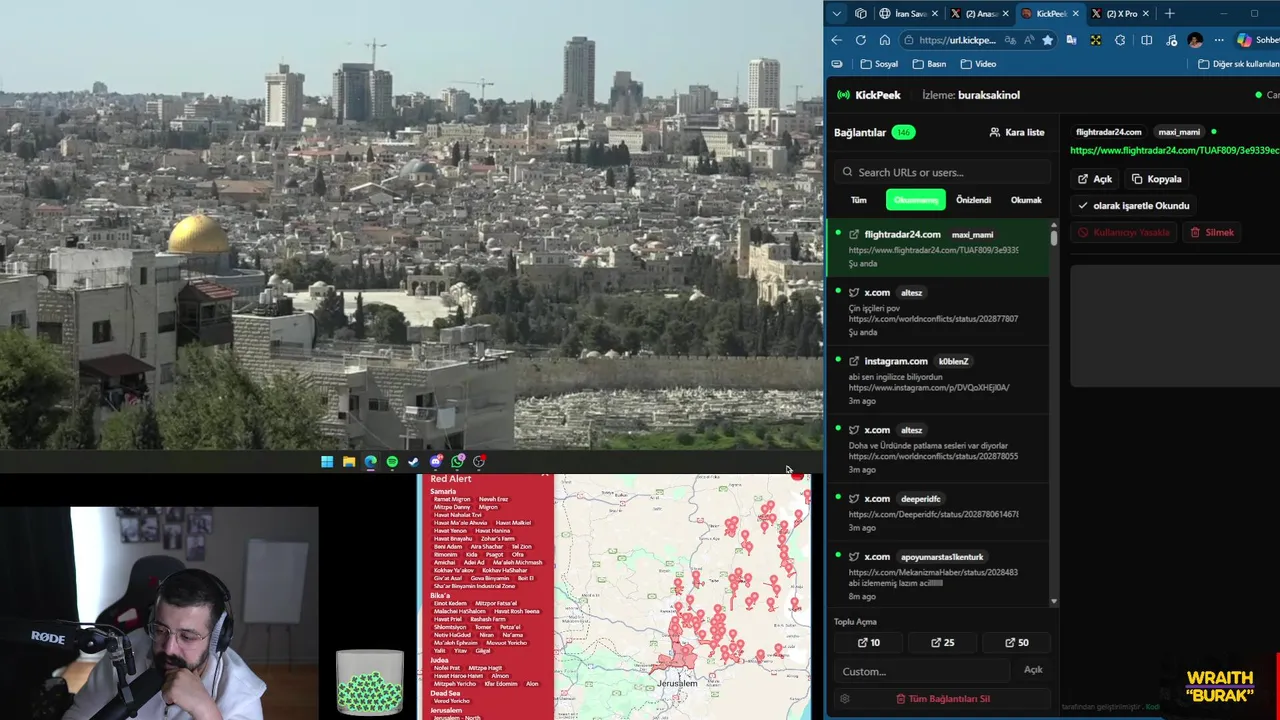
Task: Reload the page with the refresh icon
Action: pyautogui.click(x=861, y=40)
